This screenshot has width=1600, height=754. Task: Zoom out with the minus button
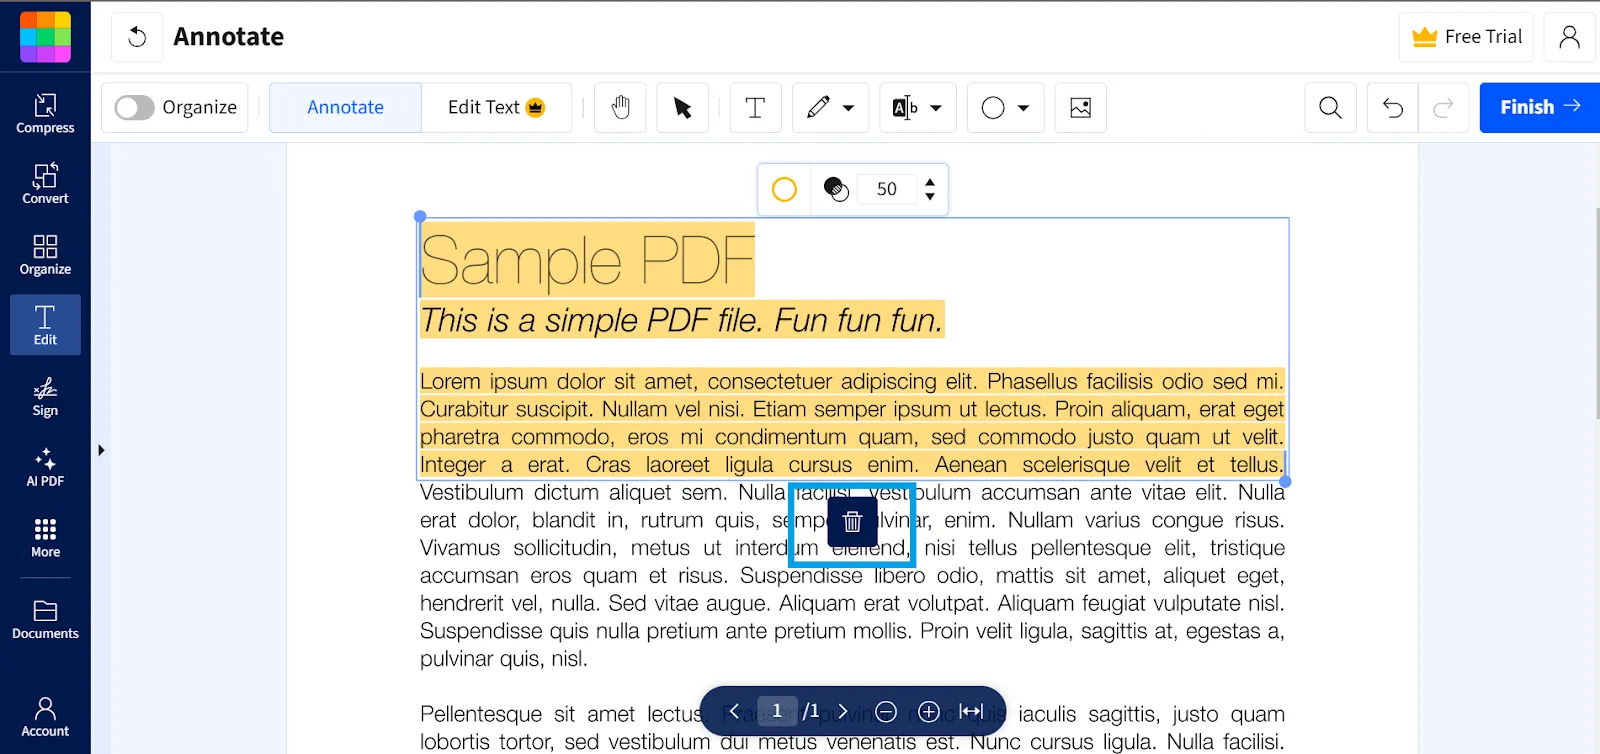886,711
